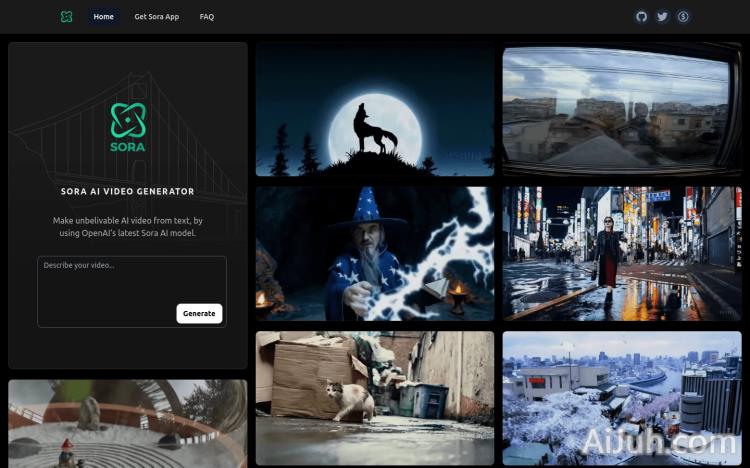This screenshot has width=750, height=468.
Task: Click the 'SORA AI VIDEO GENERATOR' heading
Action: [128, 191]
